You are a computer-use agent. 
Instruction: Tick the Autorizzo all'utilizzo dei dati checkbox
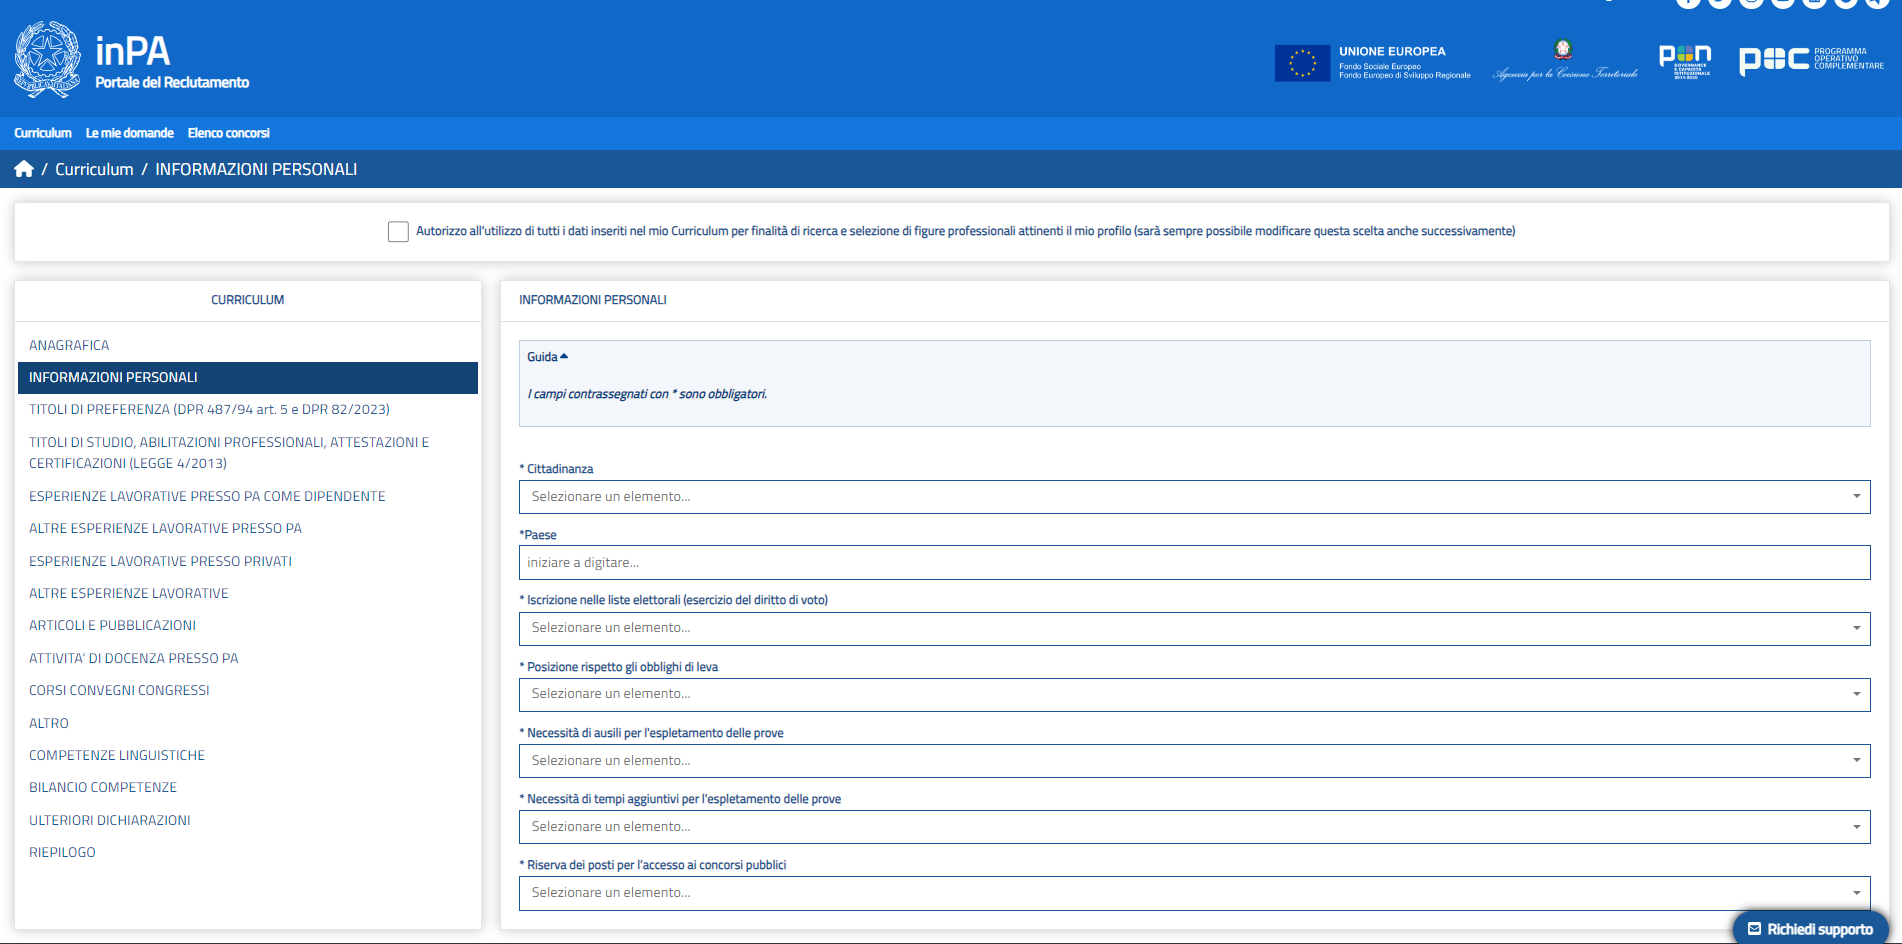coord(398,232)
